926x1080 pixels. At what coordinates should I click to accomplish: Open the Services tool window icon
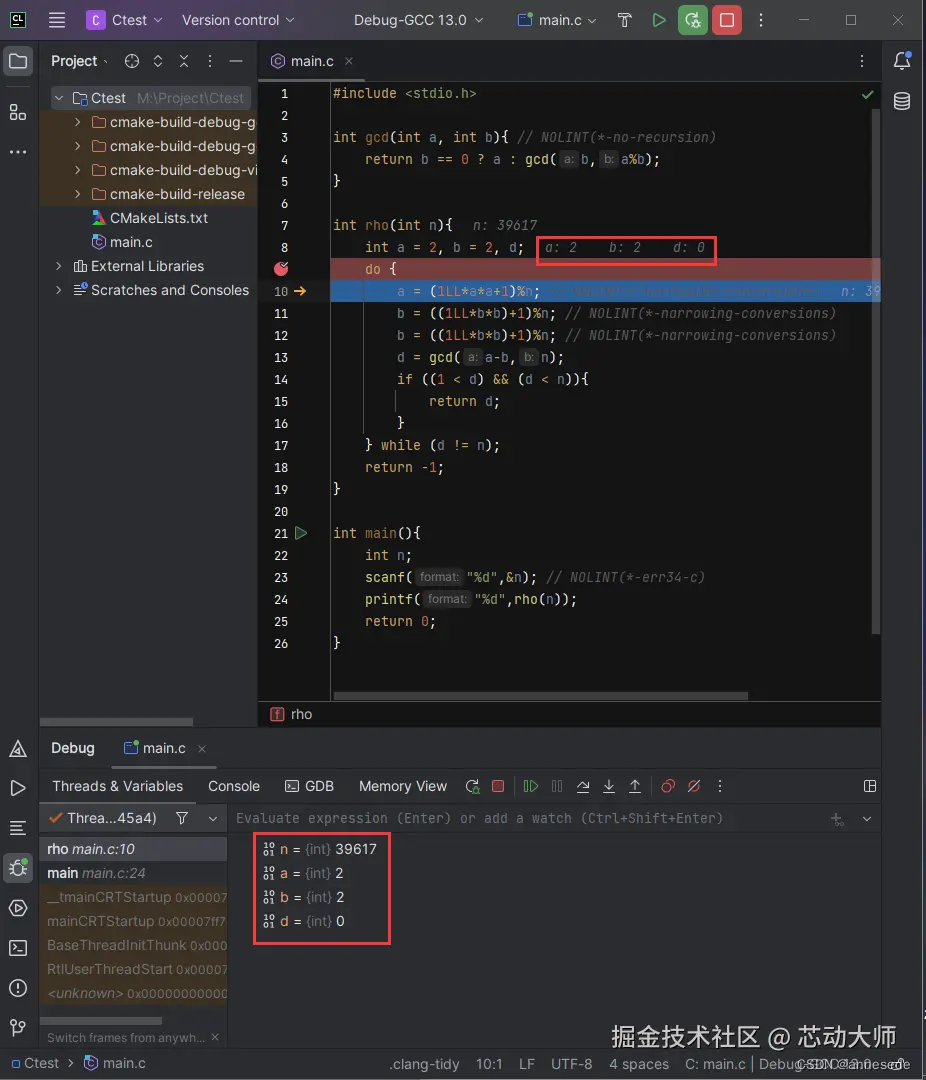click(x=18, y=908)
